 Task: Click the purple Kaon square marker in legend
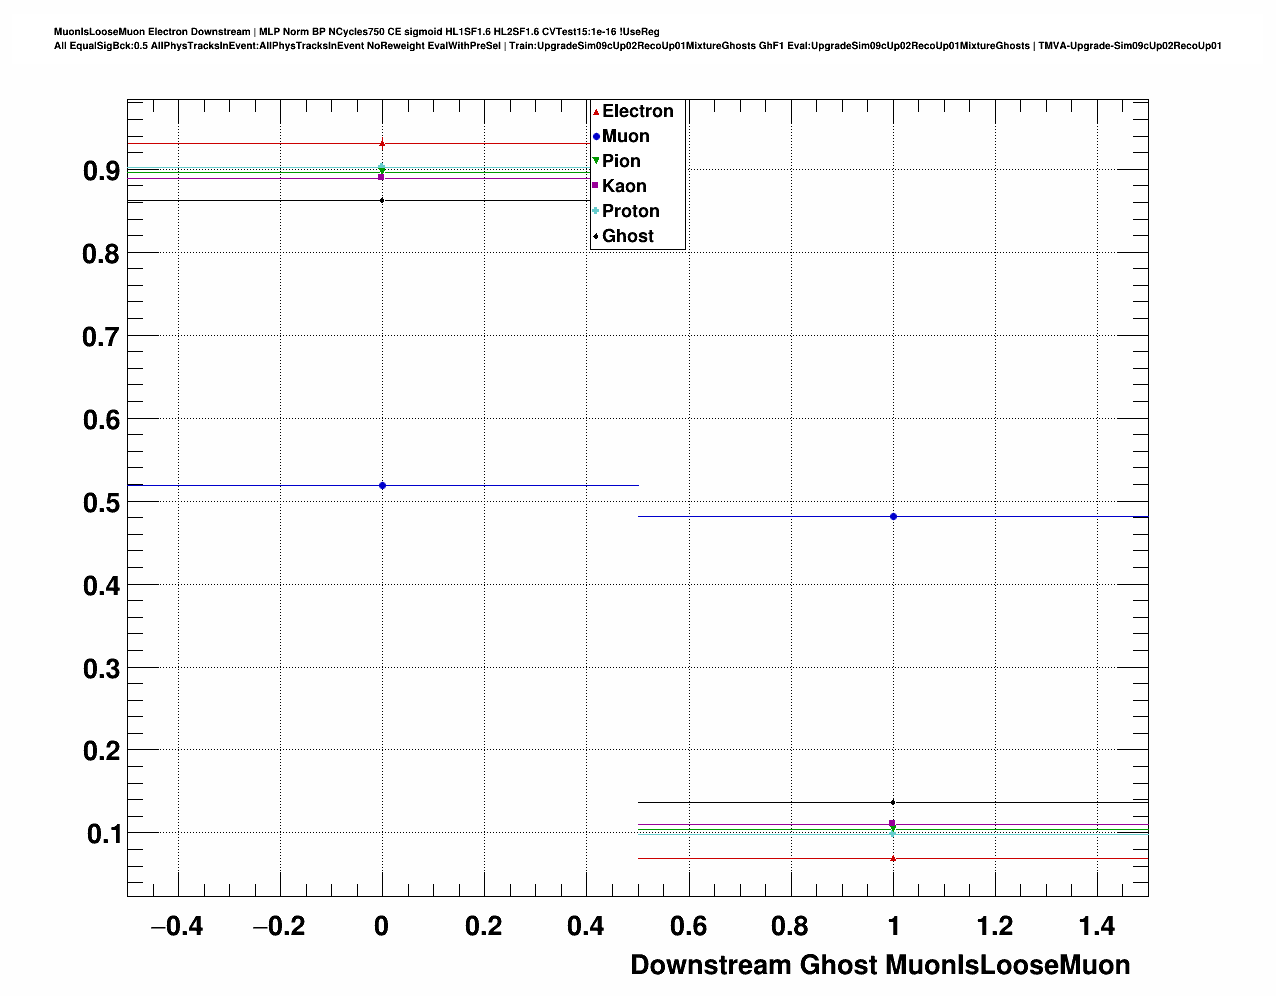pyautogui.click(x=596, y=186)
